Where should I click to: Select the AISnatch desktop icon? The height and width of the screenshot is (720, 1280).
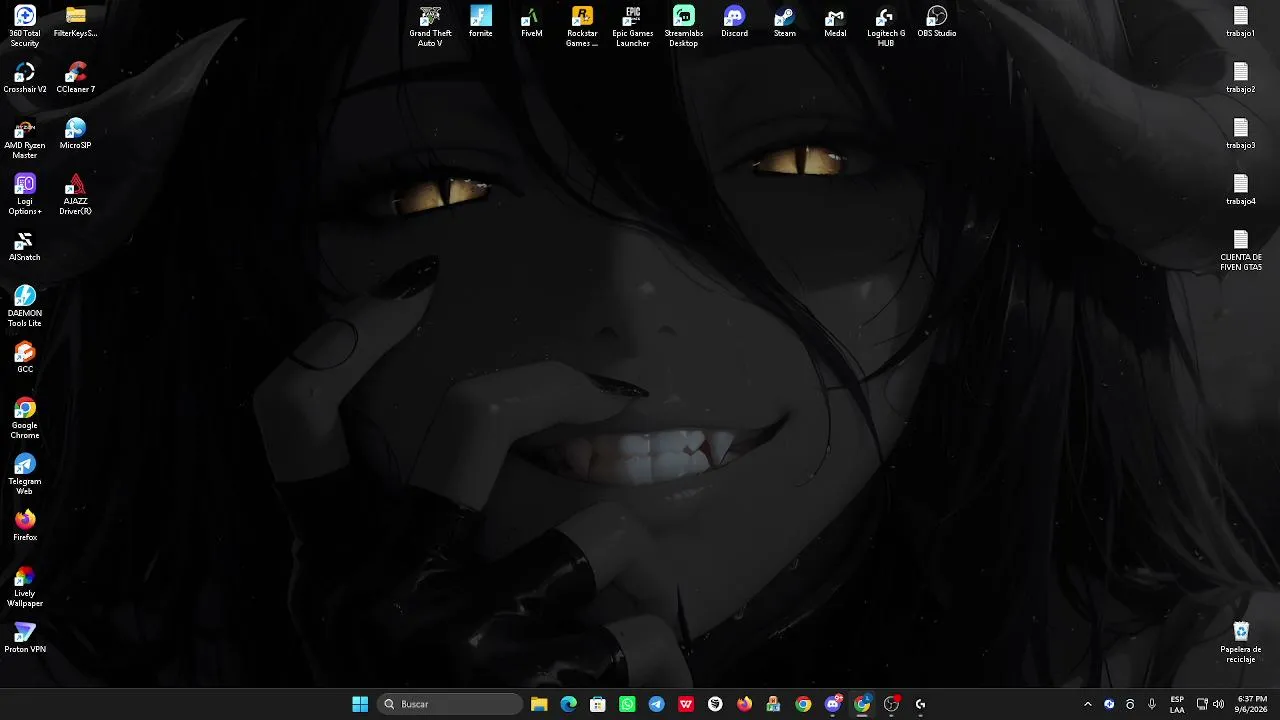(x=25, y=245)
